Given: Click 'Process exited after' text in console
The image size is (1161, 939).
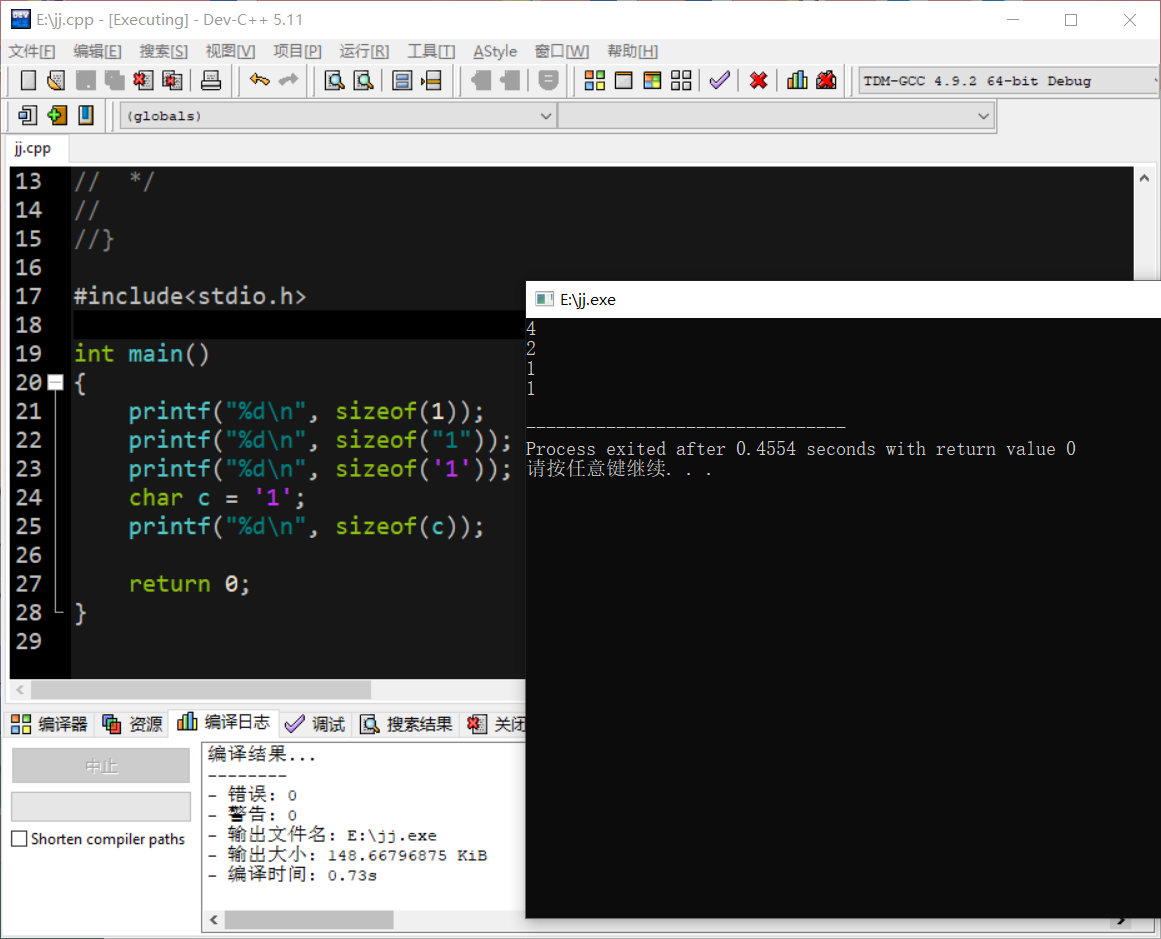Looking at the screenshot, I should click(x=626, y=449).
